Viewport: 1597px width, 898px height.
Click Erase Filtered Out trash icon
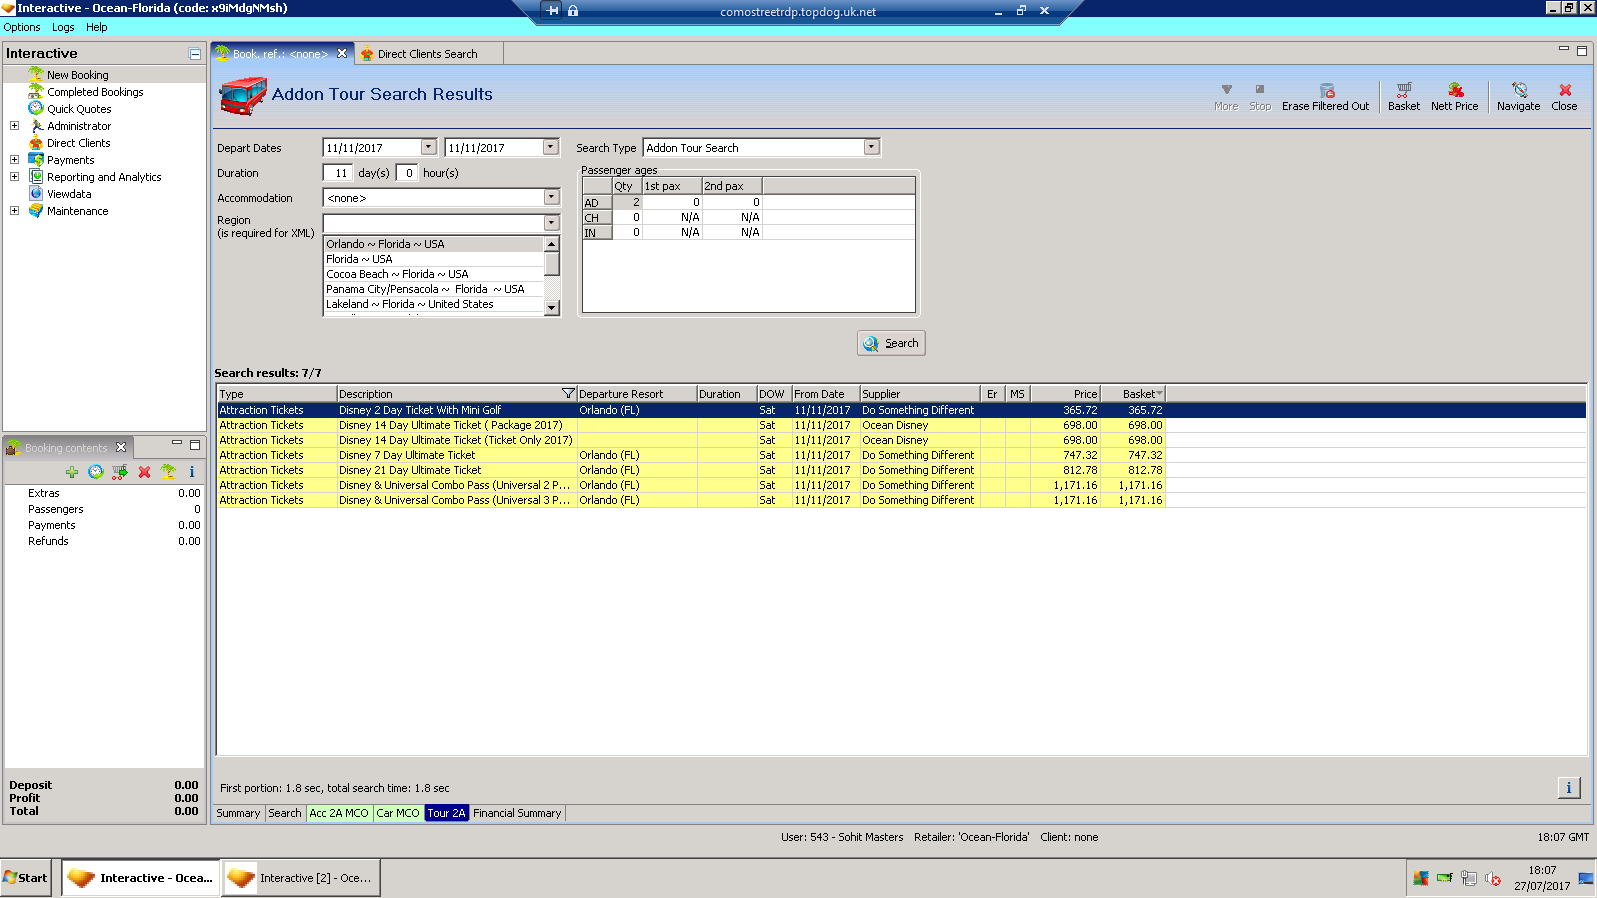click(x=1326, y=97)
